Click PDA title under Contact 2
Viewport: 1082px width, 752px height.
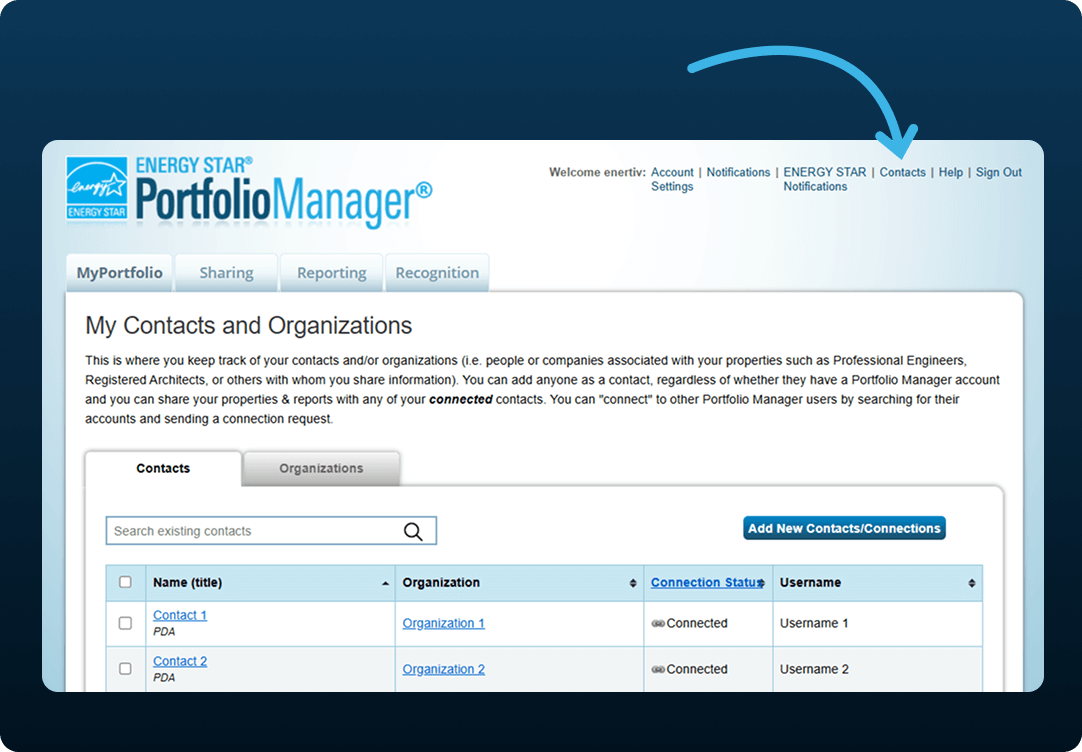click(164, 678)
